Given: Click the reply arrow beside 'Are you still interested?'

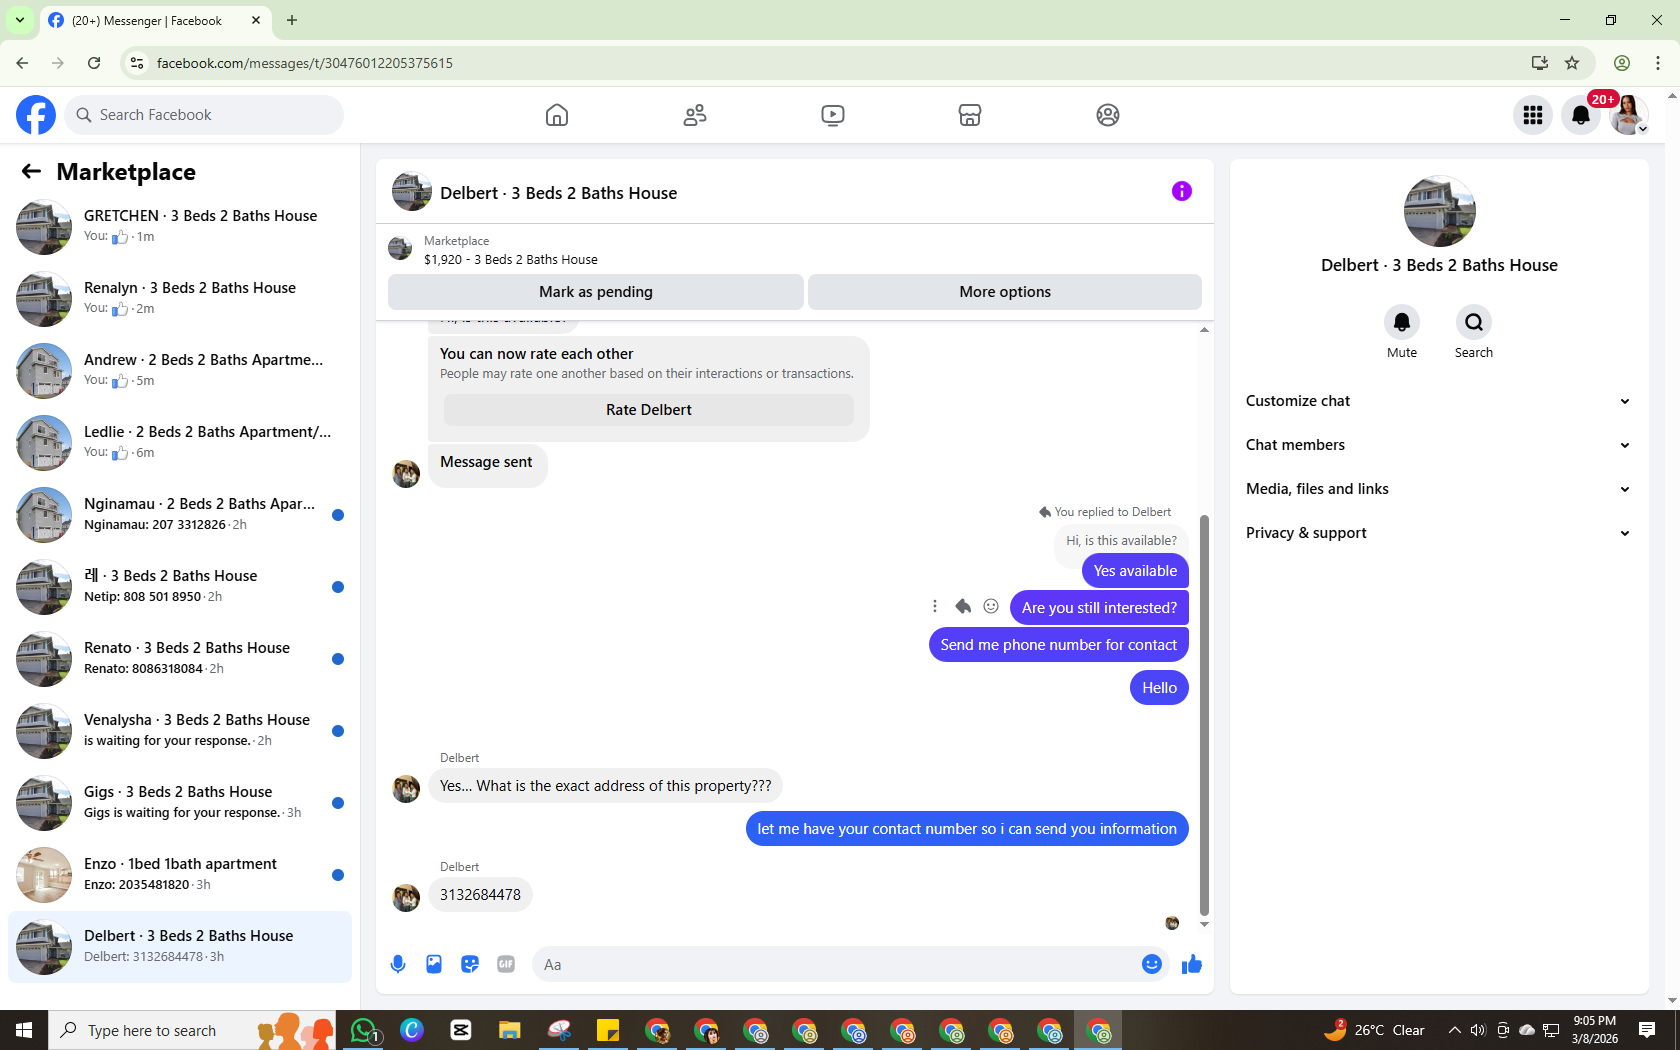Looking at the screenshot, I should click(963, 606).
